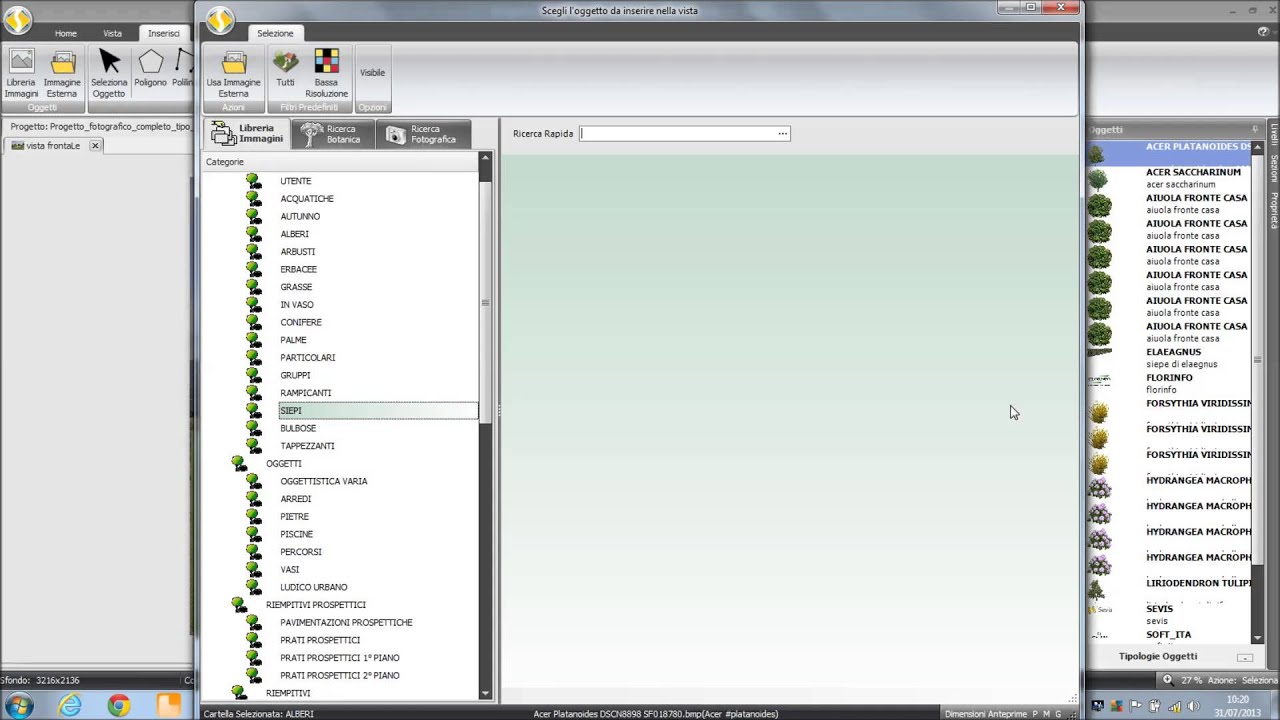
Task: Pin the Oggetti panel
Action: point(1254,130)
